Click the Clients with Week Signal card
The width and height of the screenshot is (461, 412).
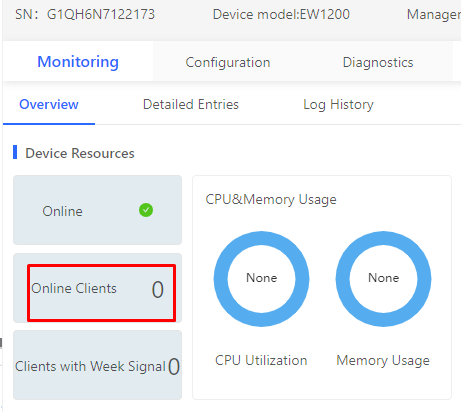pyautogui.click(x=97, y=365)
